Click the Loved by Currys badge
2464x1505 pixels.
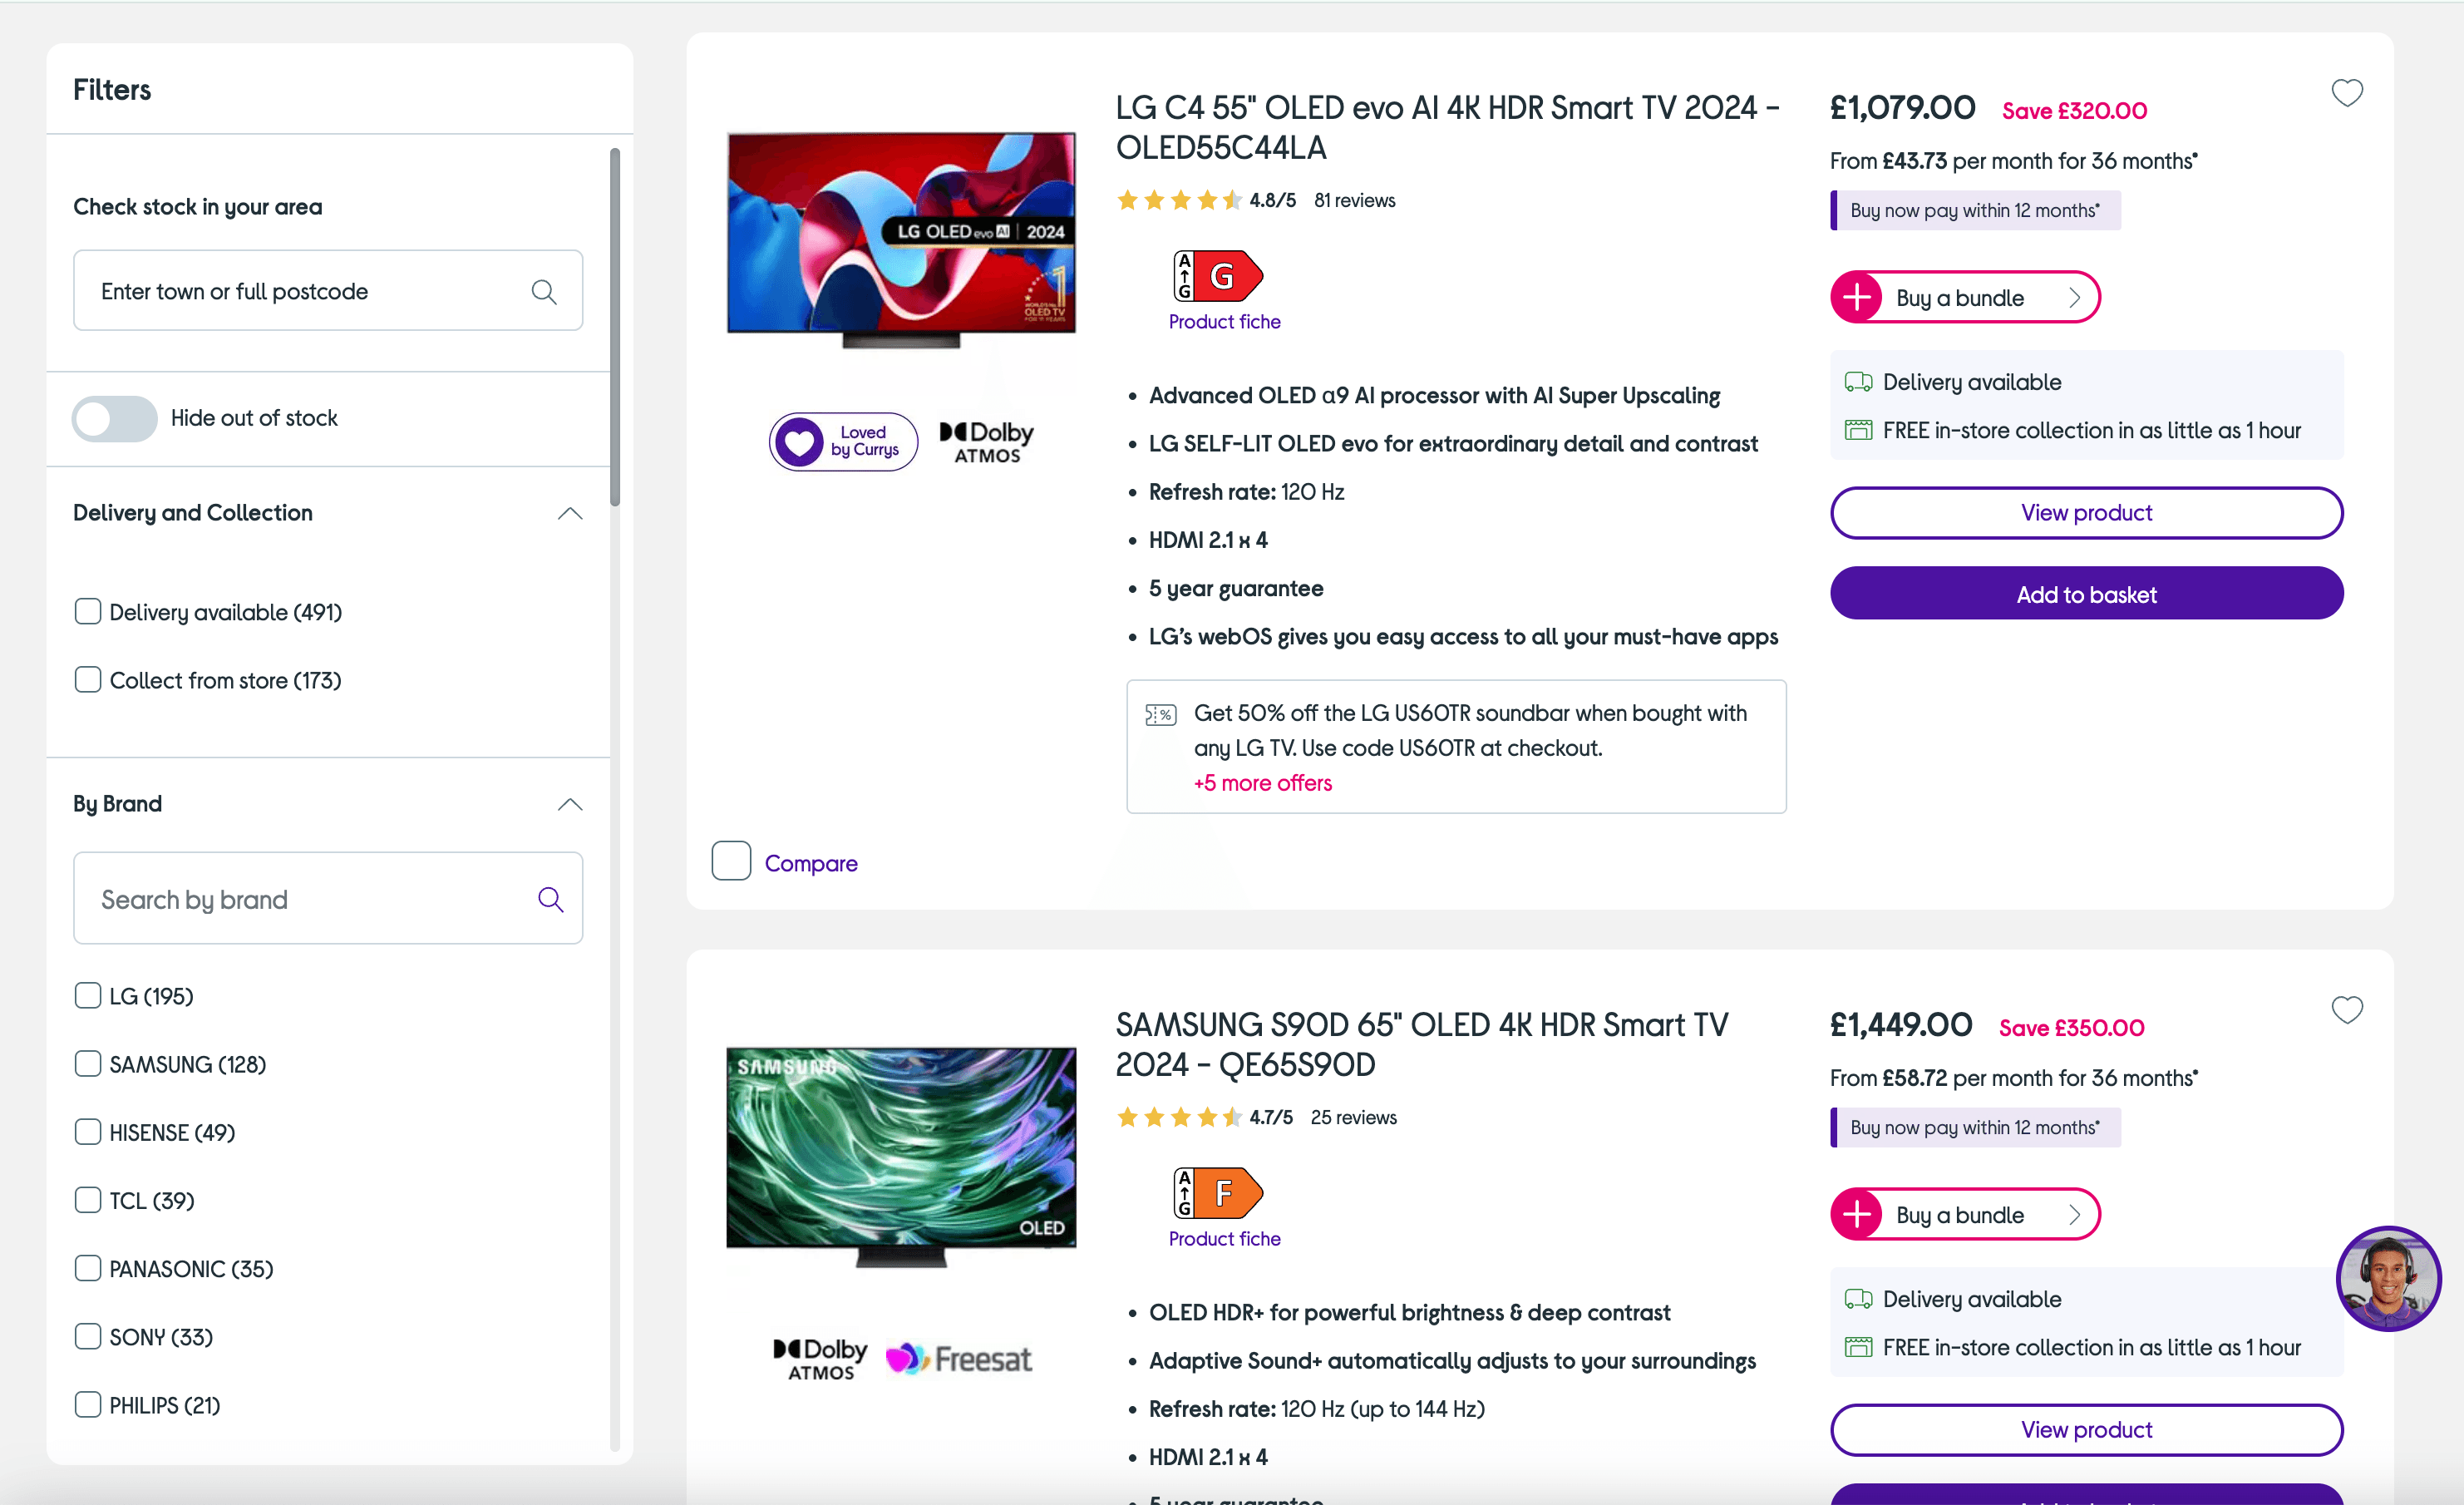[x=843, y=441]
